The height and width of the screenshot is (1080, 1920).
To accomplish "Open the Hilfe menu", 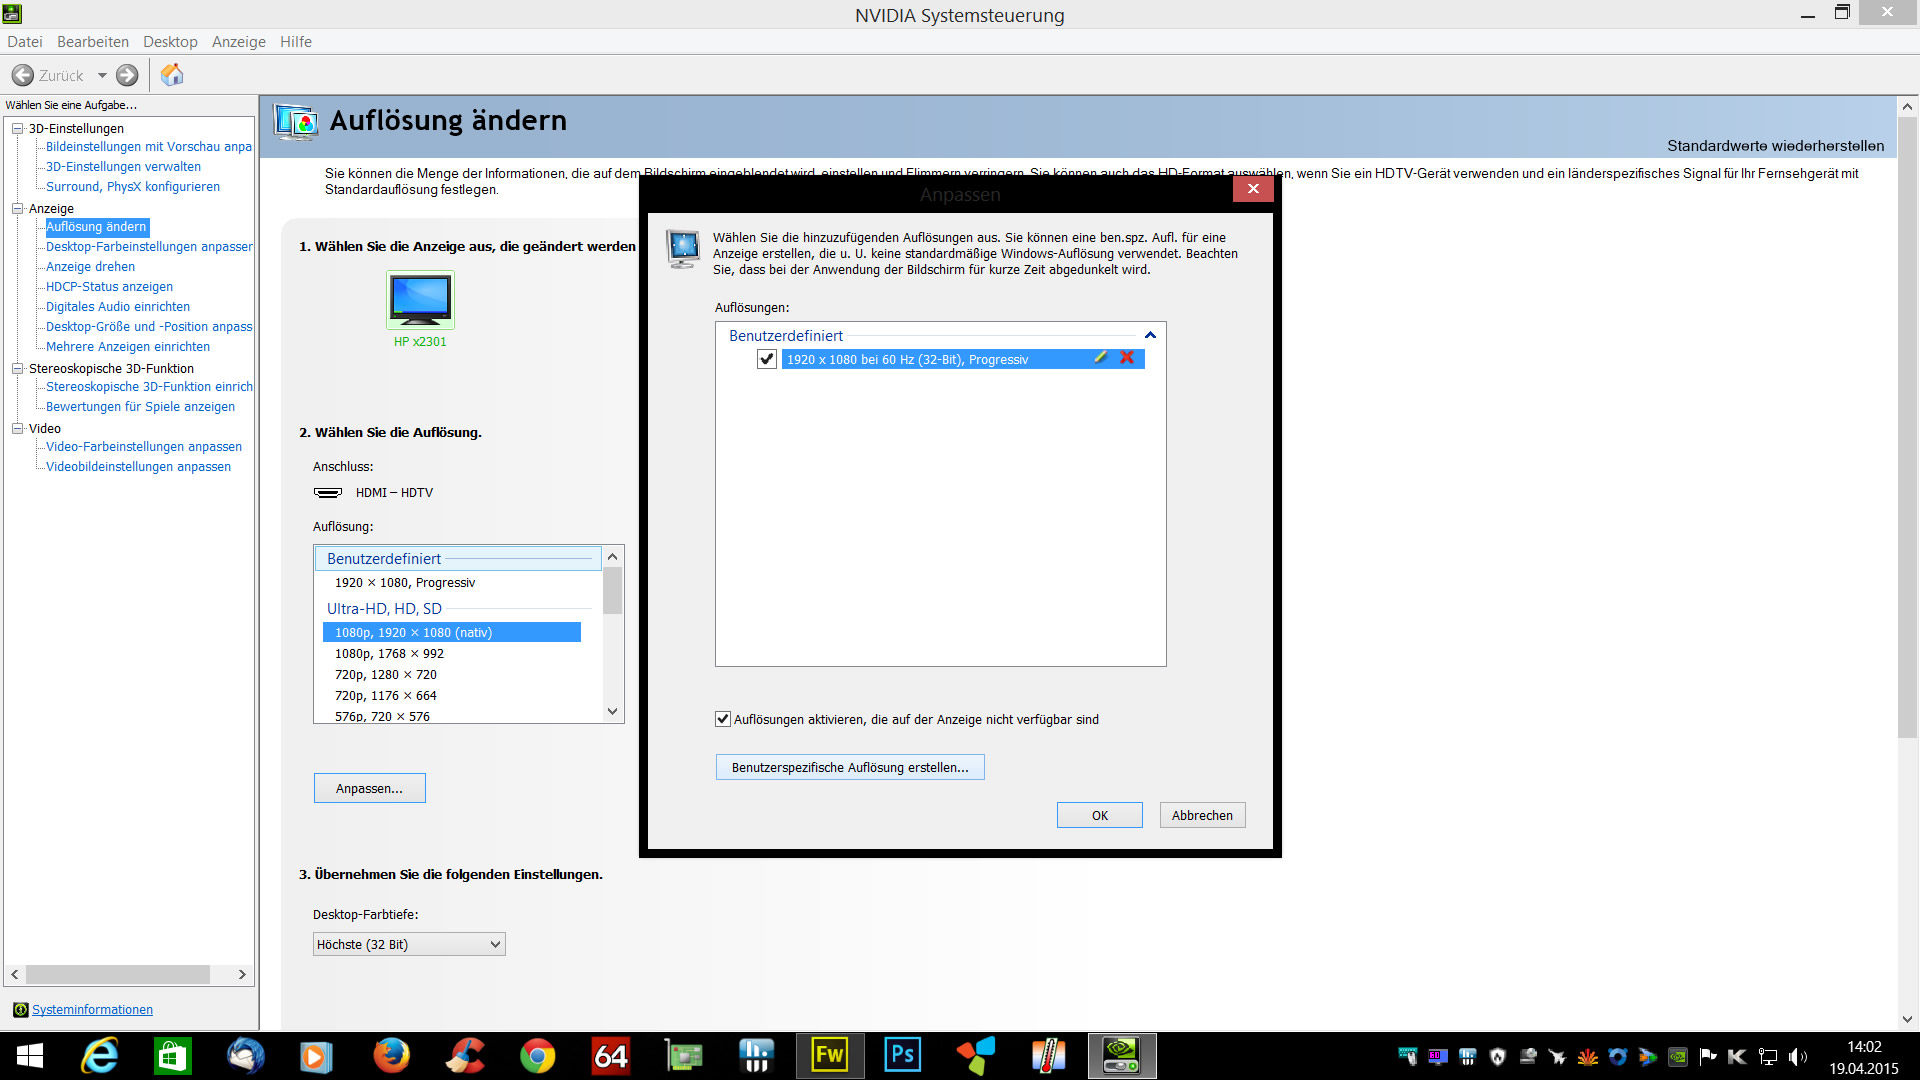I will (295, 42).
